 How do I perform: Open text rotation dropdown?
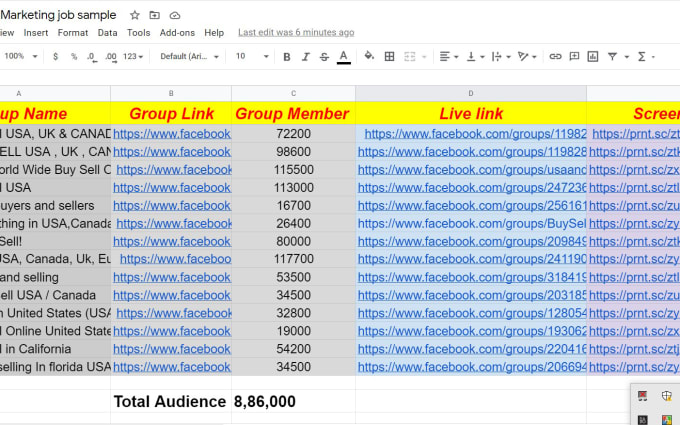pos(527,56)
